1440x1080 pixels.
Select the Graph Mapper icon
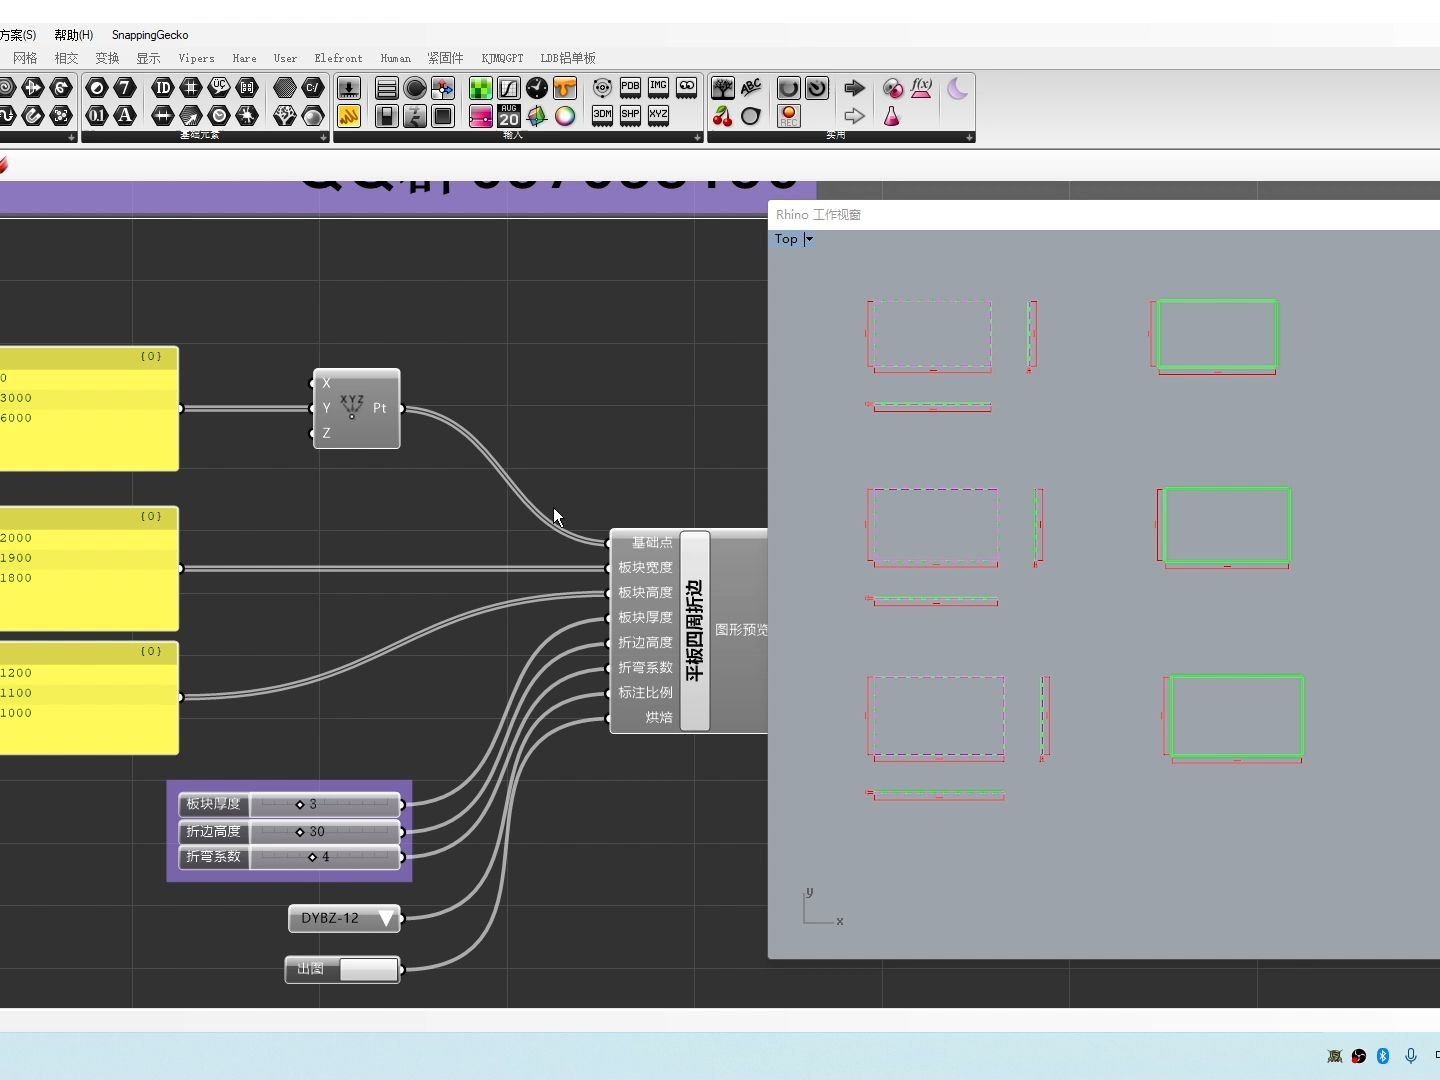509,88
